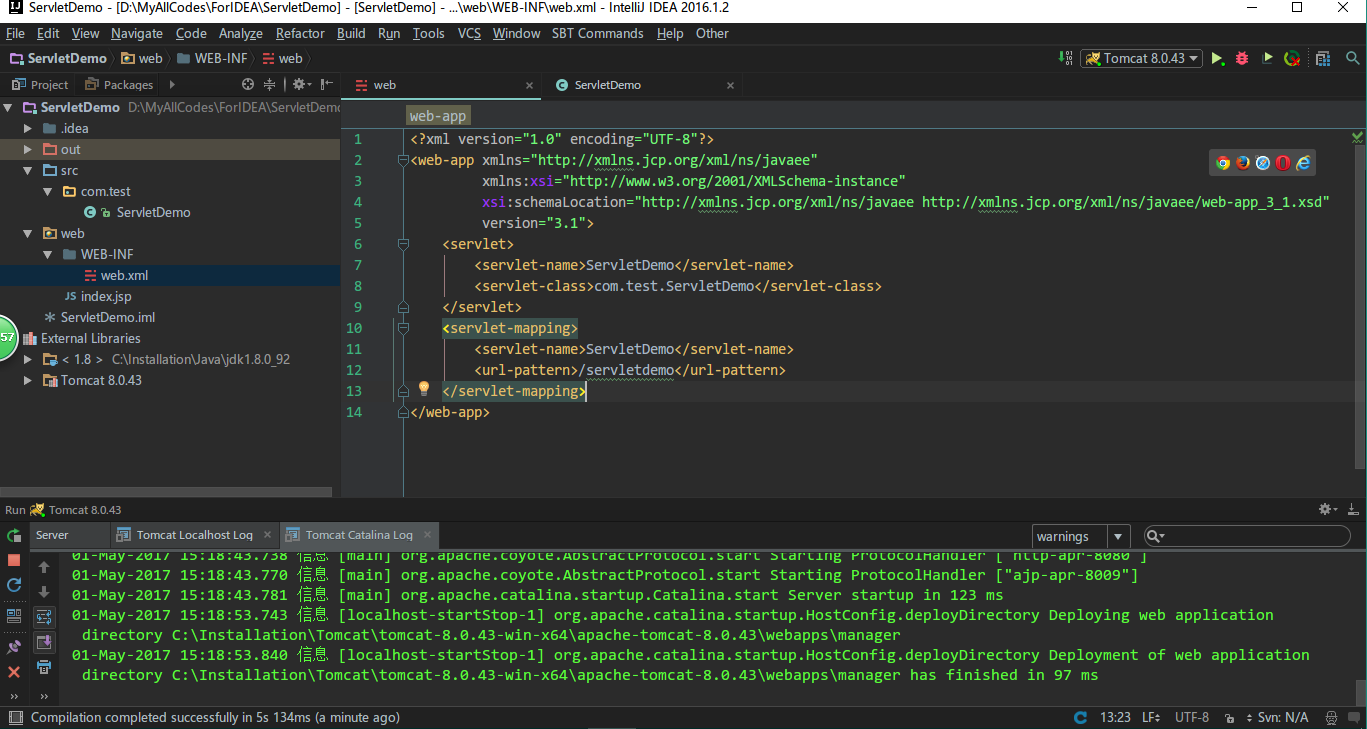Screen dimensions: 1367x729
Task: Move up in console stack trace
Action: click(44, 567)
